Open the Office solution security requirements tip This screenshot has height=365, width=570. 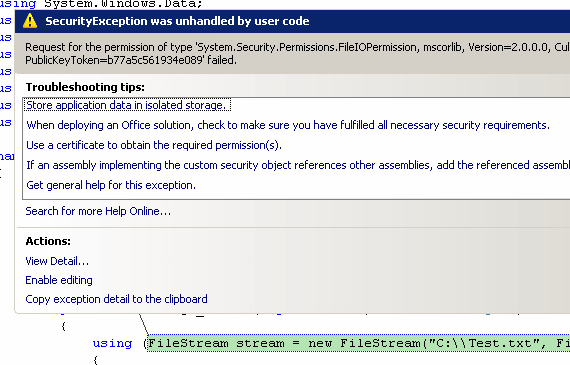(288, 125)
